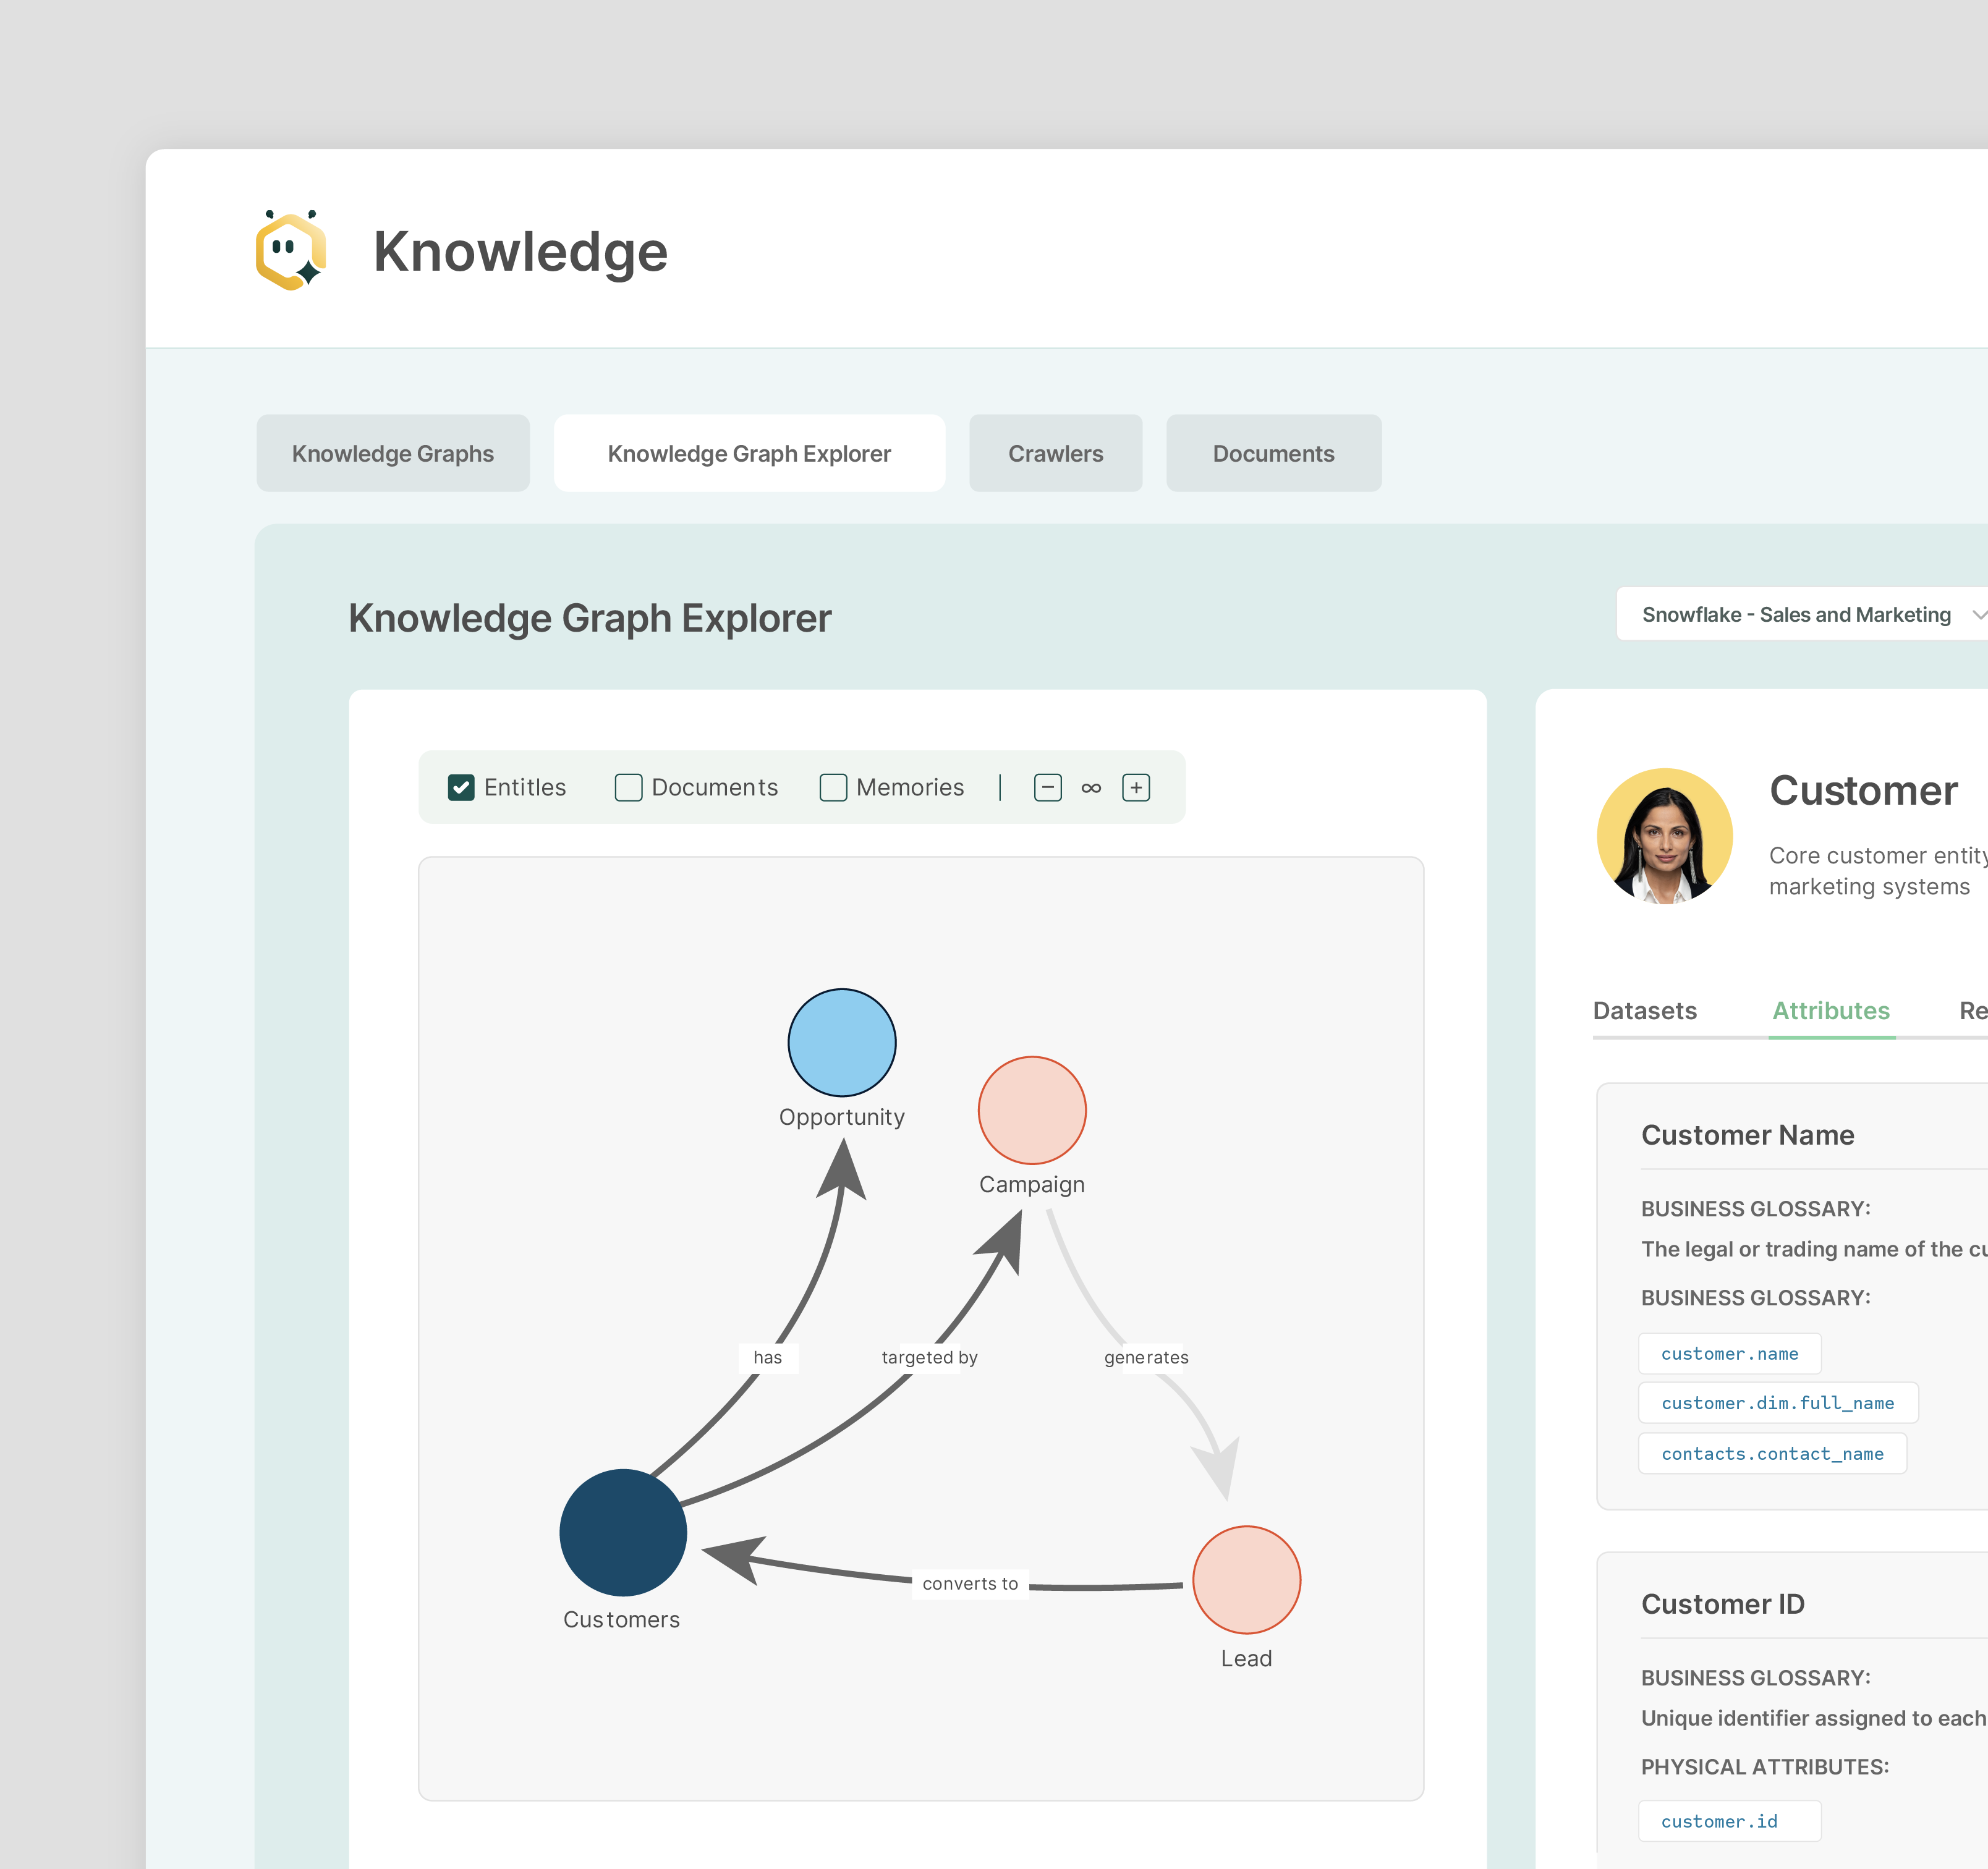Switch to the Knowledge Graphs tab
The image size is (1988, 1869).
(393, 453)
